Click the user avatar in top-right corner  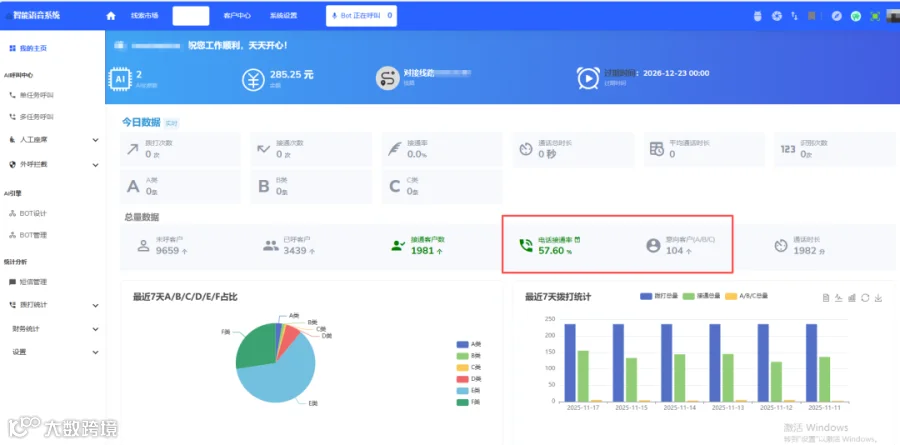[x=893, y=16]
